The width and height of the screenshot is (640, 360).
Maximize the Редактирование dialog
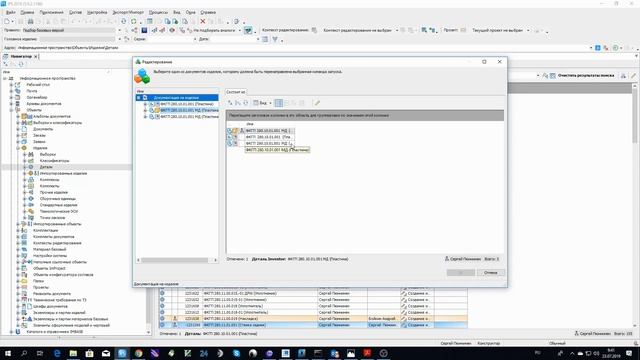484,62
